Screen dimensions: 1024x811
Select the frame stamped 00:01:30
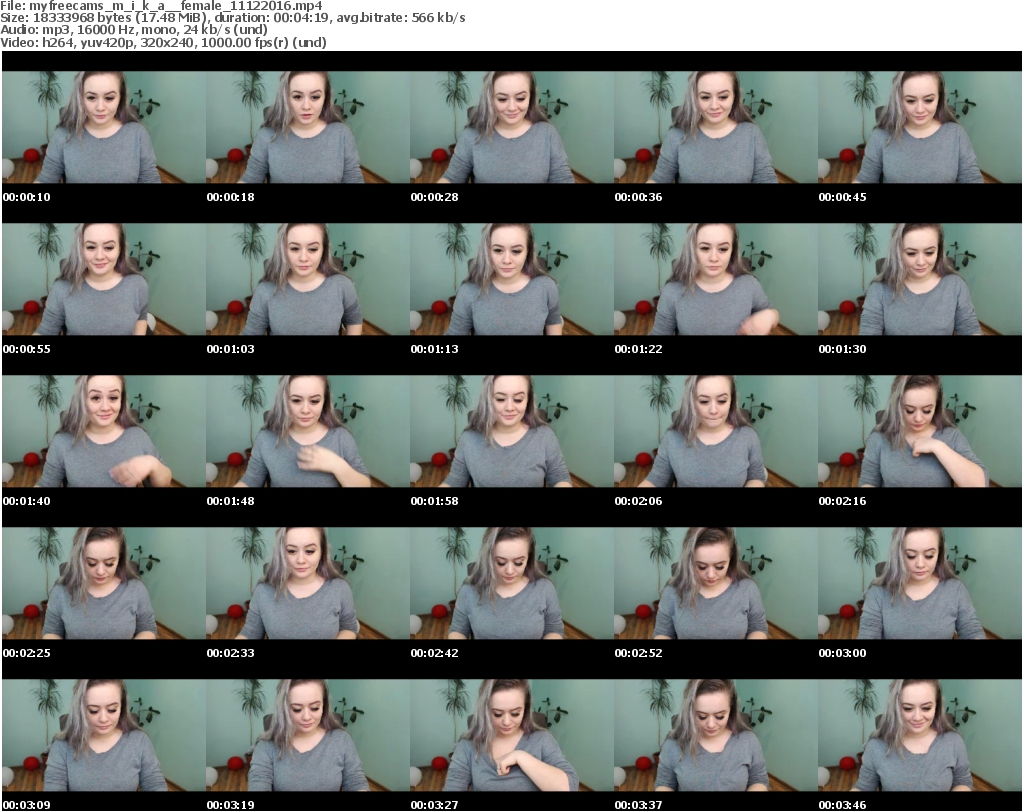pyautogui.click(x=920, y=279)
